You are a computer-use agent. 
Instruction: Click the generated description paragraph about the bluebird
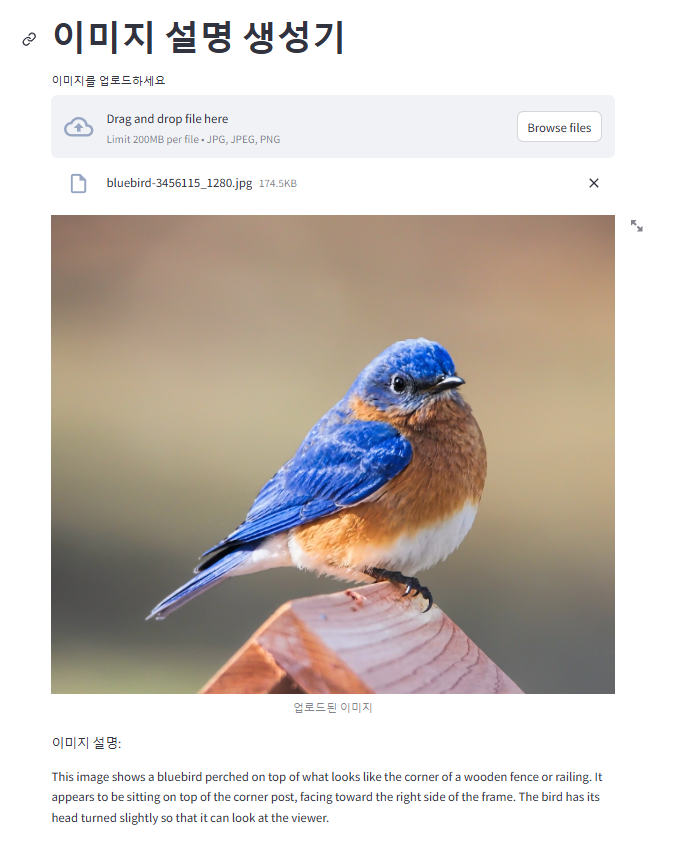327,797
